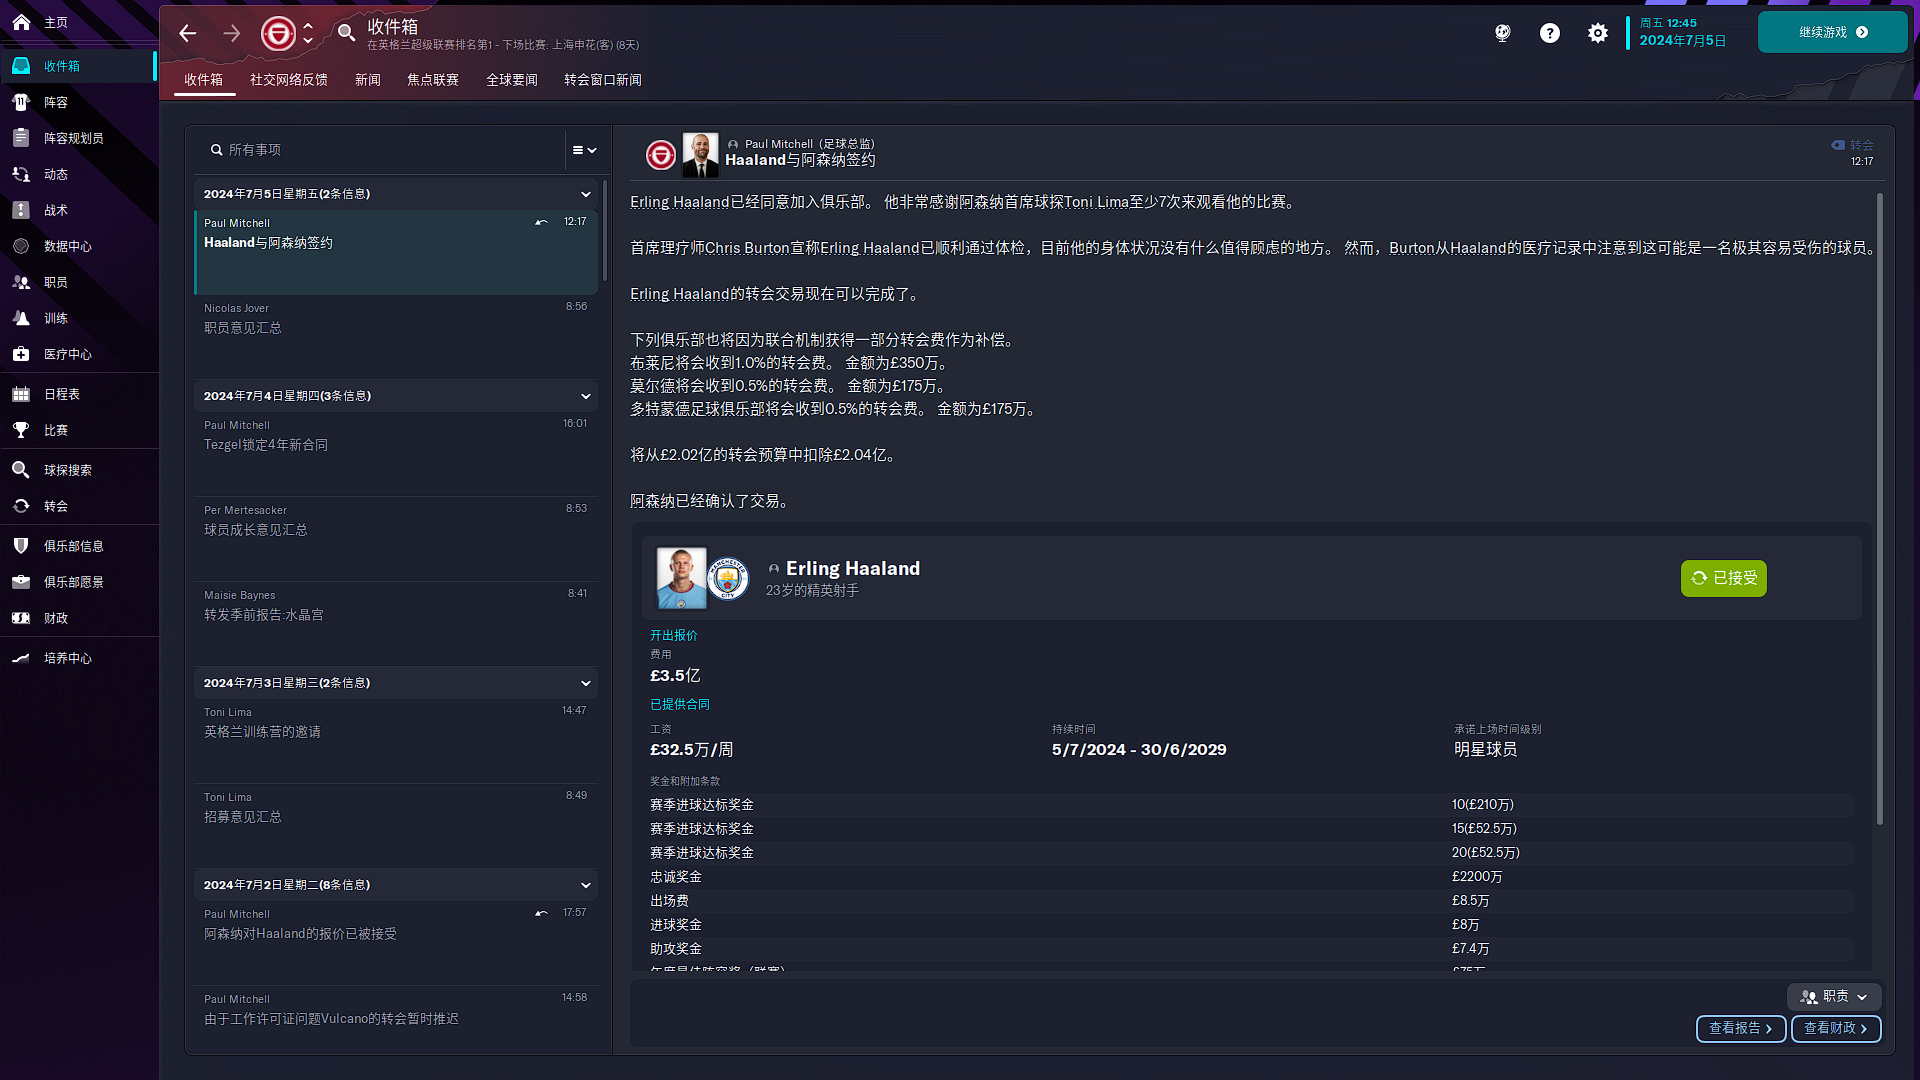This screenshot has width=1920, height=1080.
Task: Switch to 收件箱 tab
Action: (x=204, y=80)
